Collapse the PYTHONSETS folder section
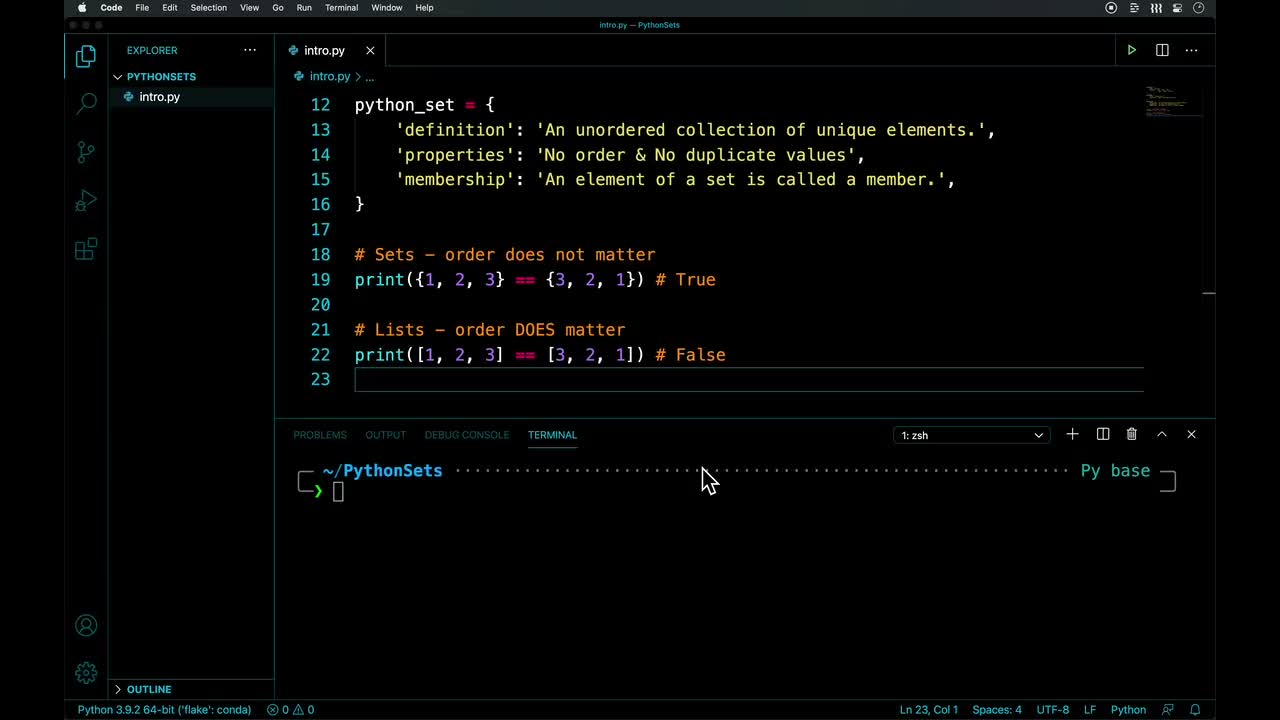1280x720 pixels. click(x=160, y=76)
